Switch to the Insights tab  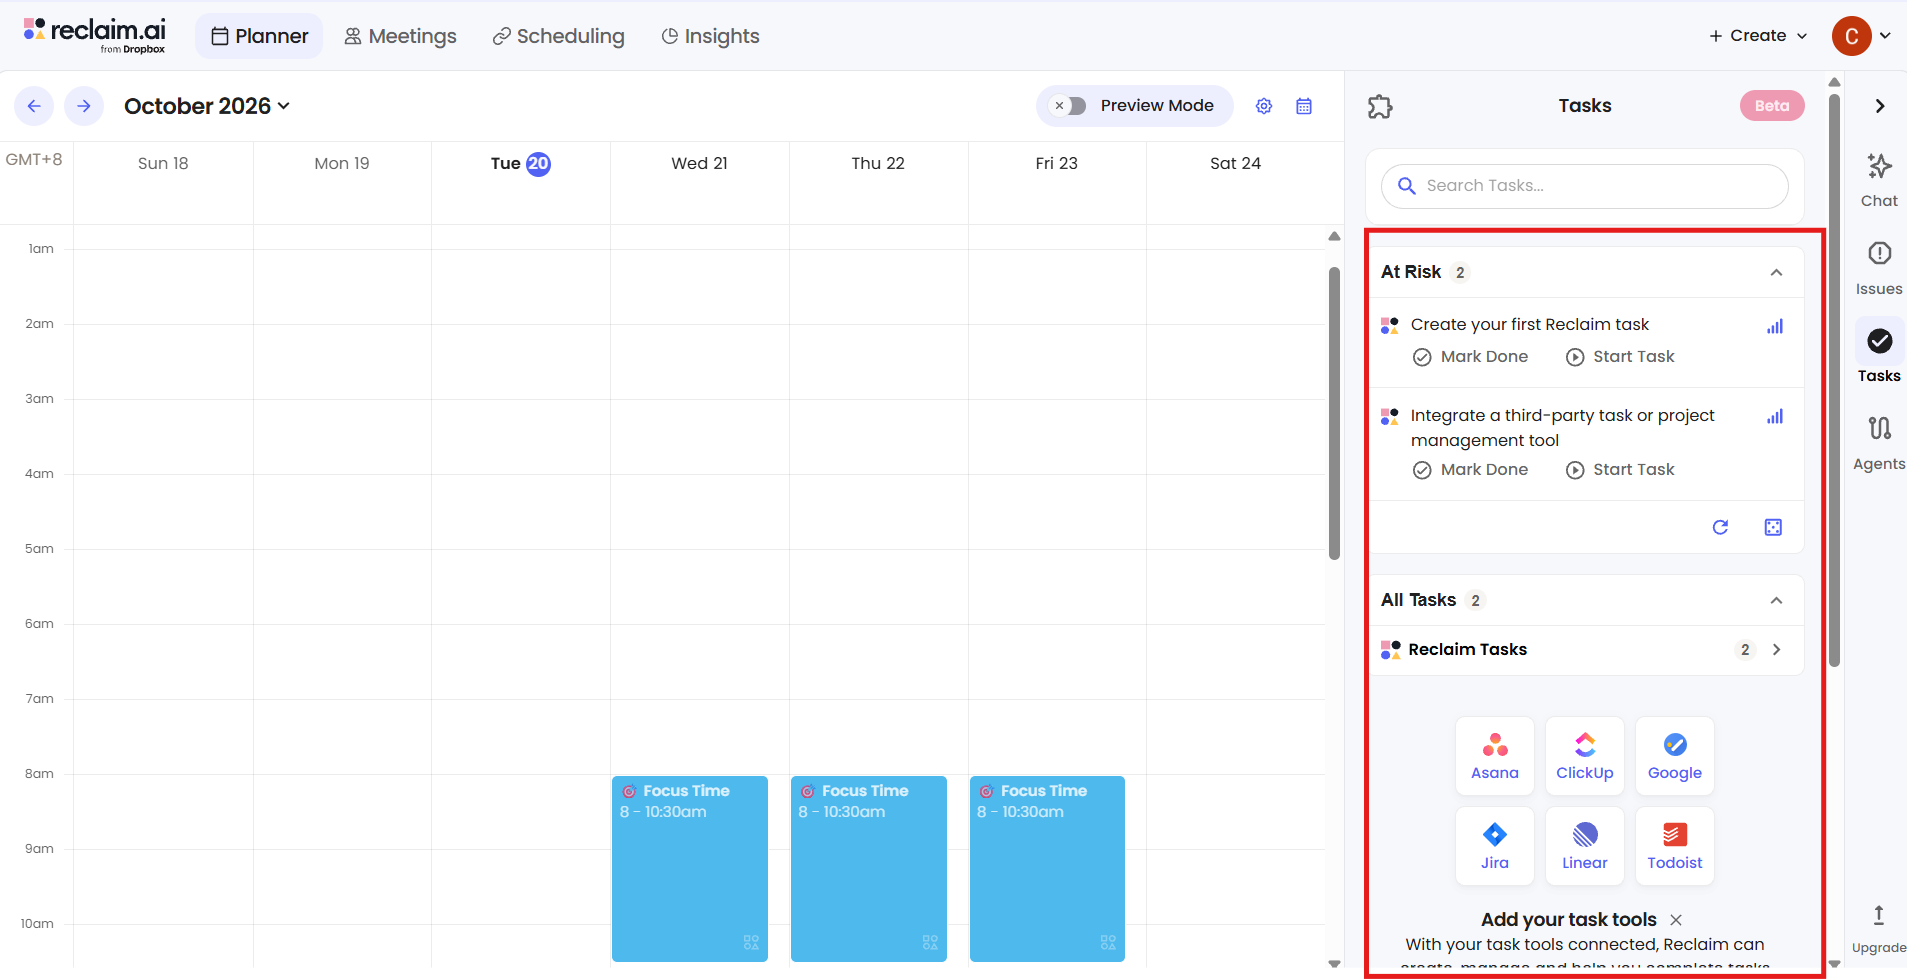[x=710, y=36]
